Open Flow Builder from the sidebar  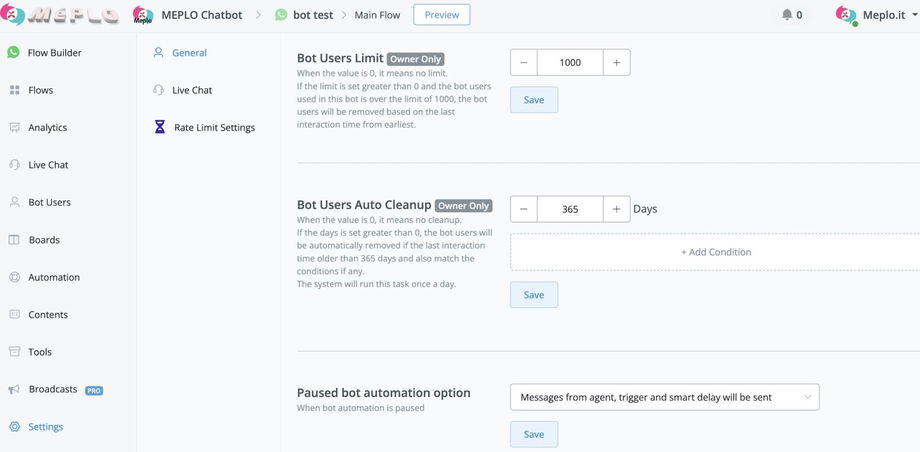(54, 53)
